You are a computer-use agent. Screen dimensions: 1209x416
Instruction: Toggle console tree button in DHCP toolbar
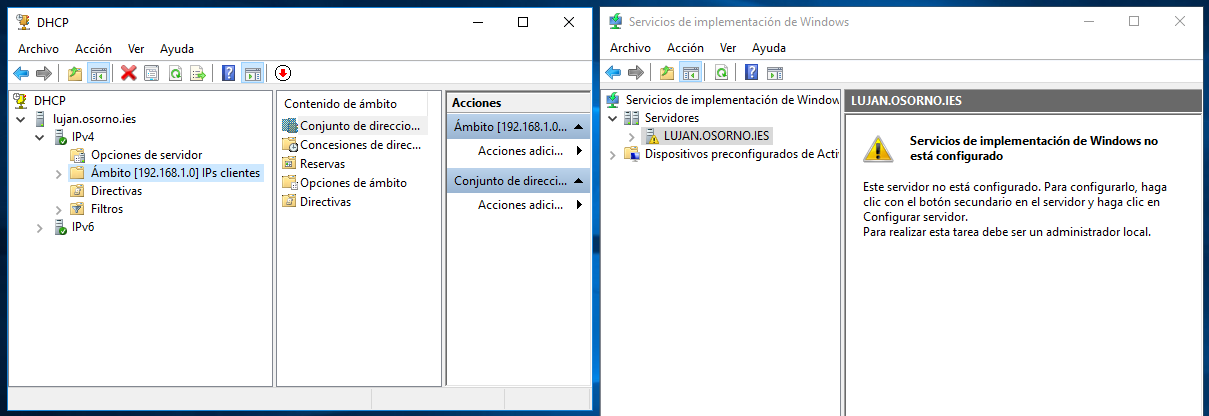coord(99,73)
